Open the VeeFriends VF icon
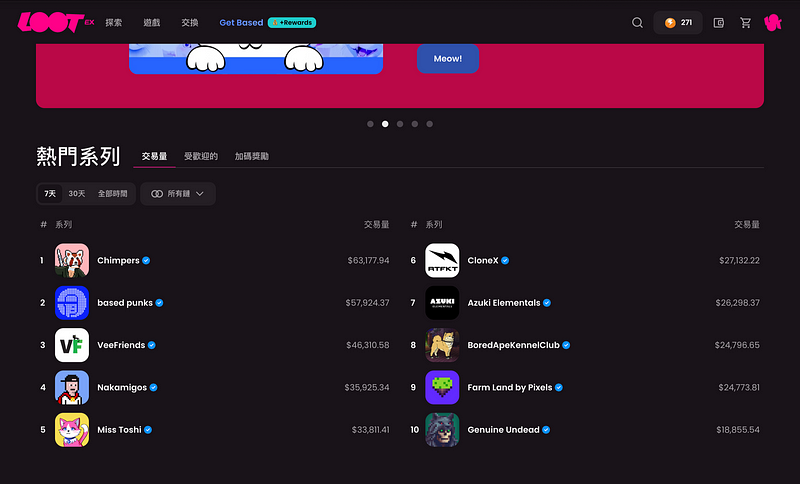Viewport: 800px width, 484px height. 72,345
